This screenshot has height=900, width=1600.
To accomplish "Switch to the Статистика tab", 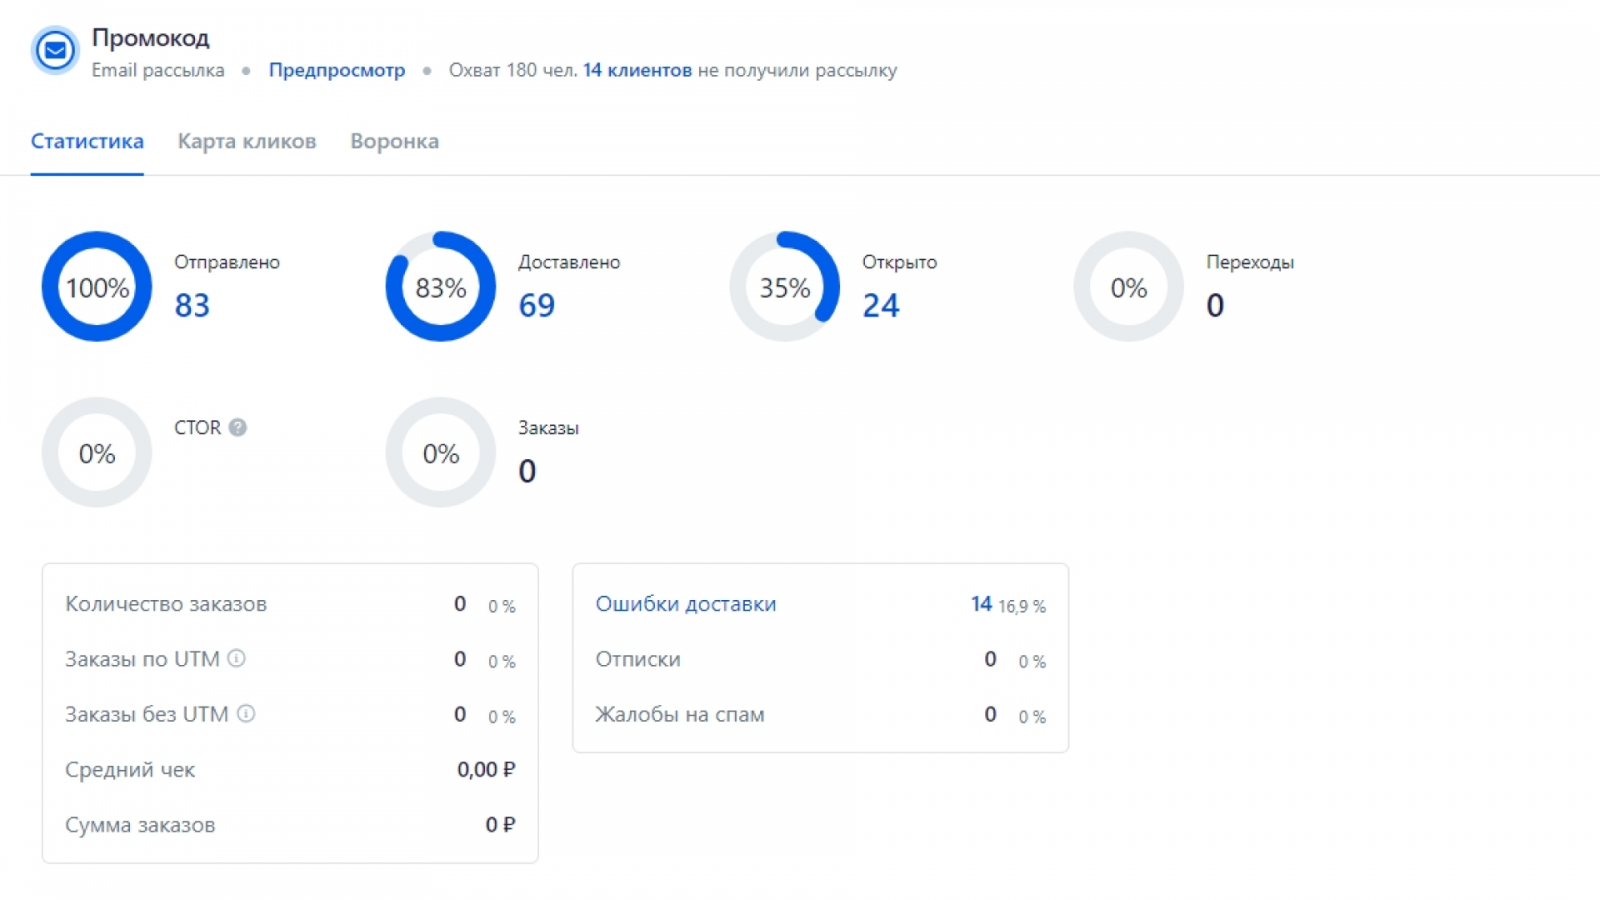I will coord(87,141).
